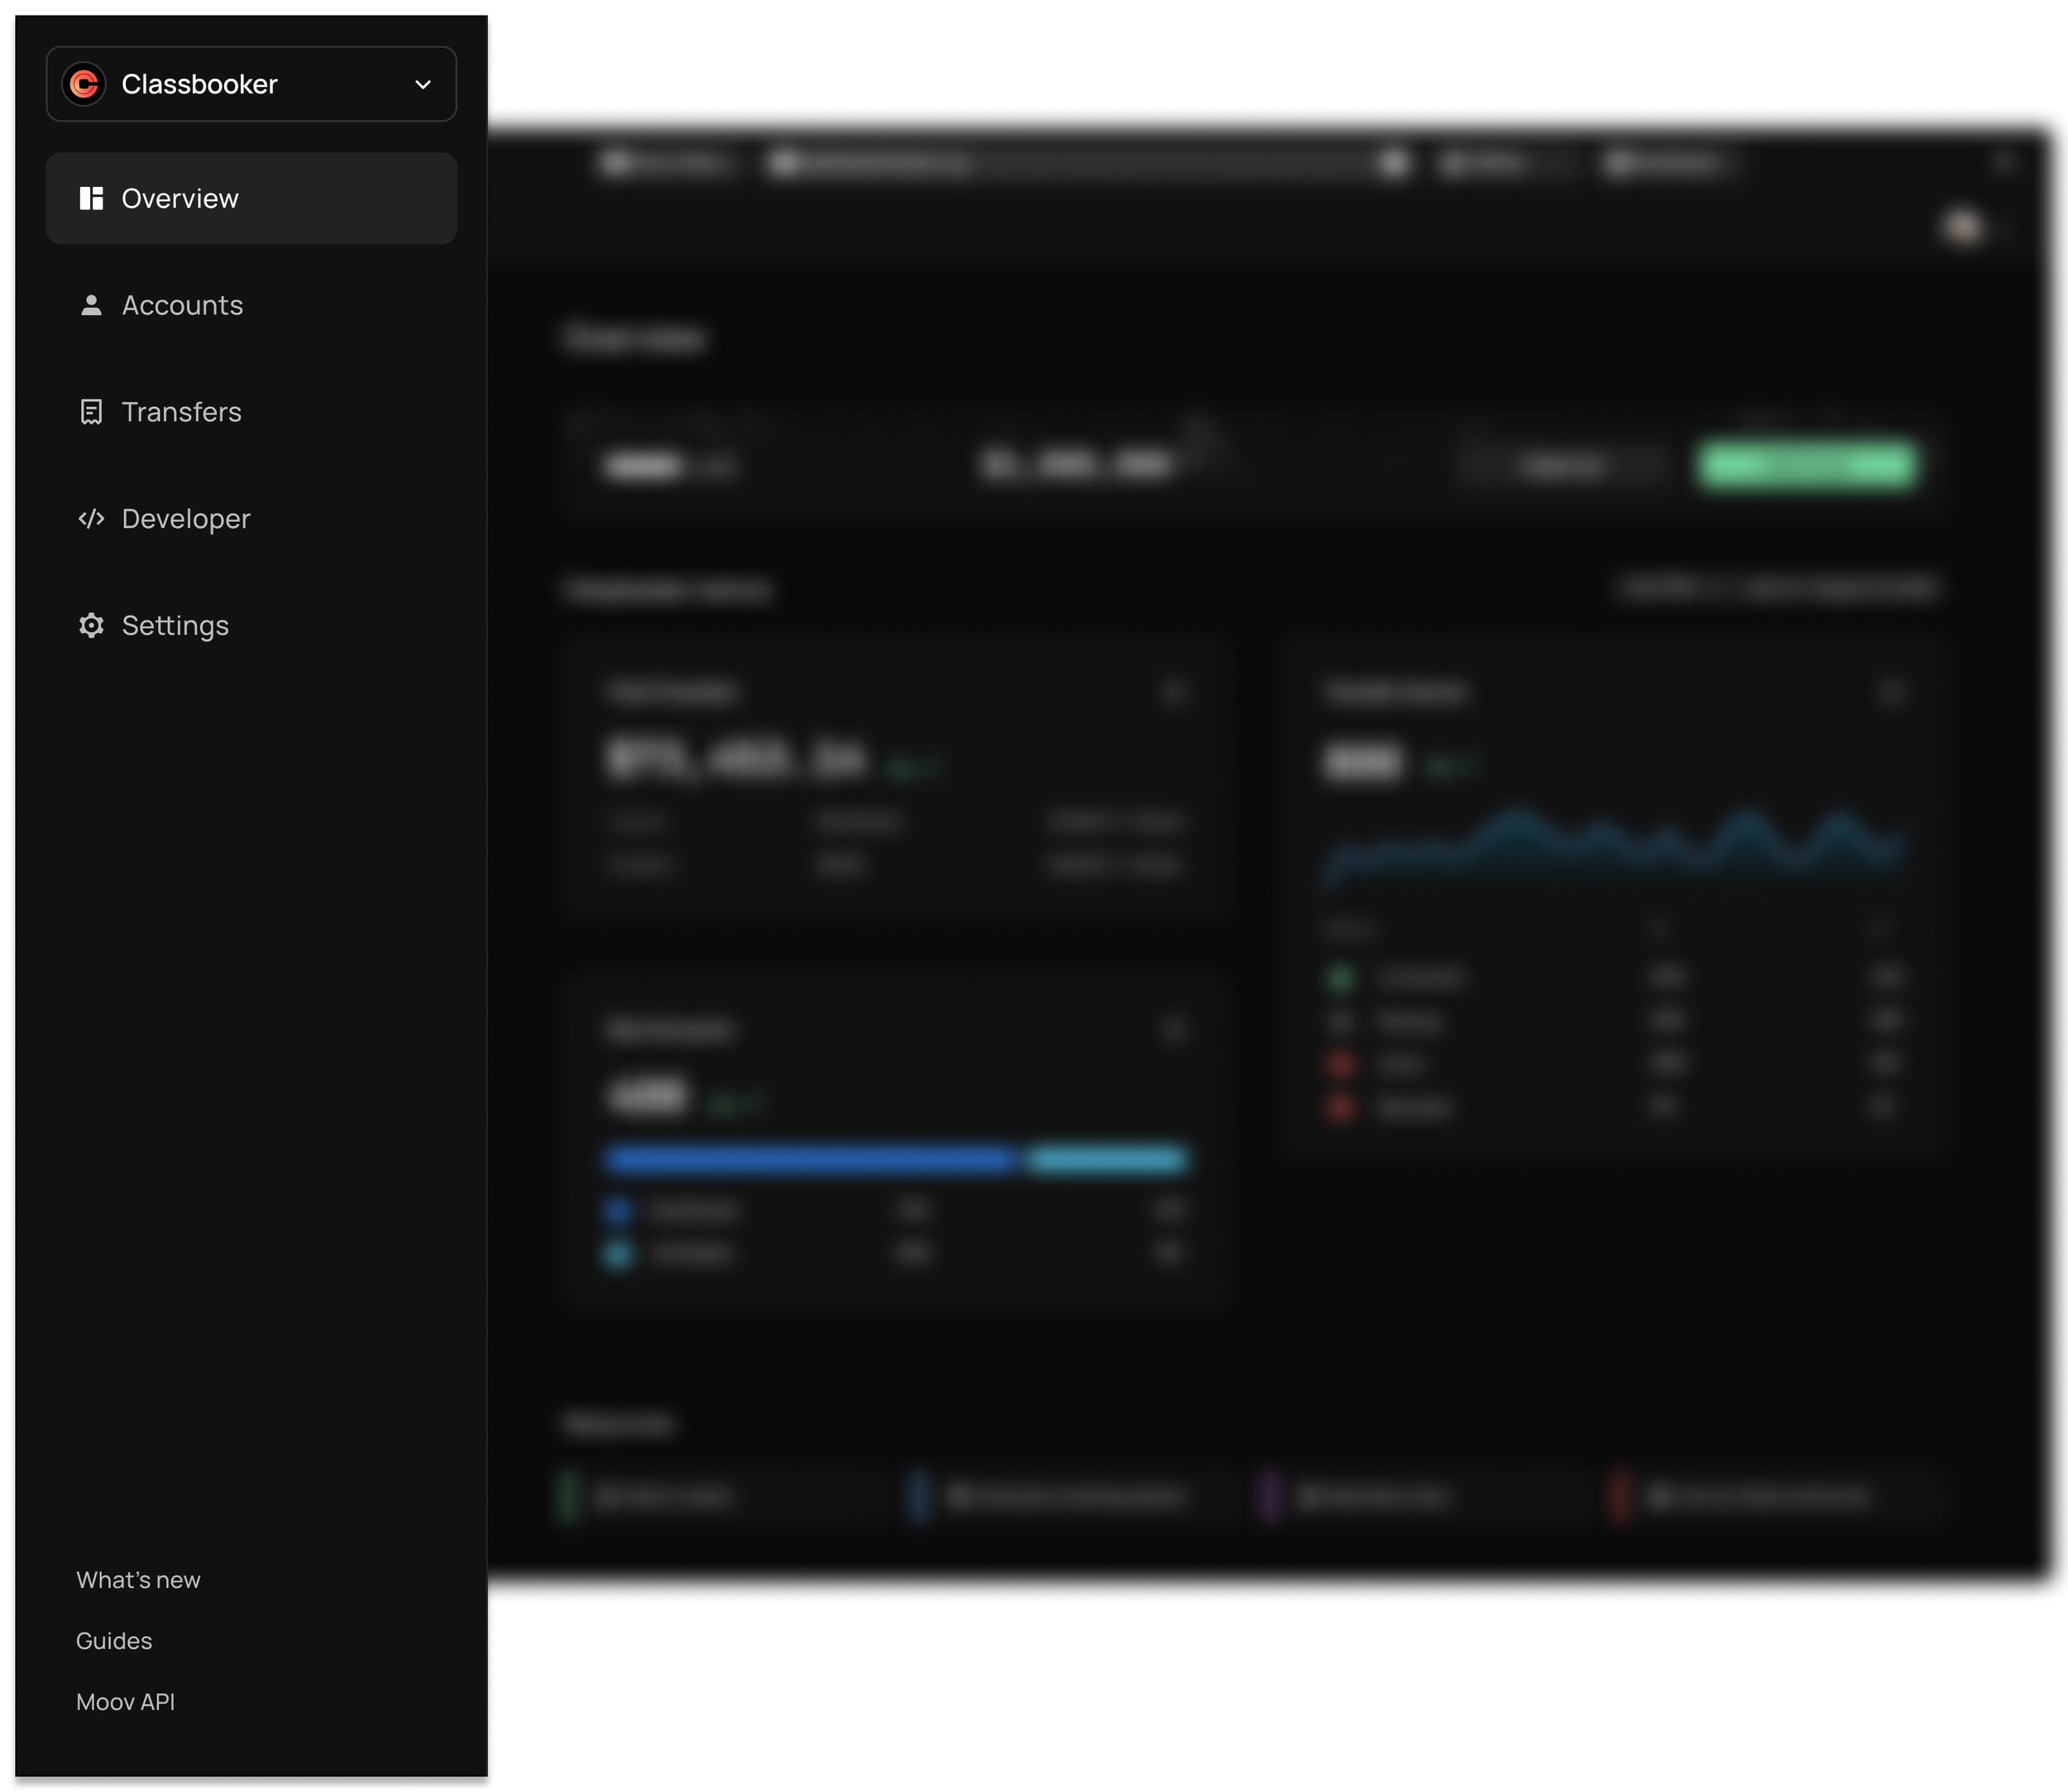Expand the Classbooker account chevron
The width and height of the screenshot is (2068, 1792).
click(x=423, y=84)
